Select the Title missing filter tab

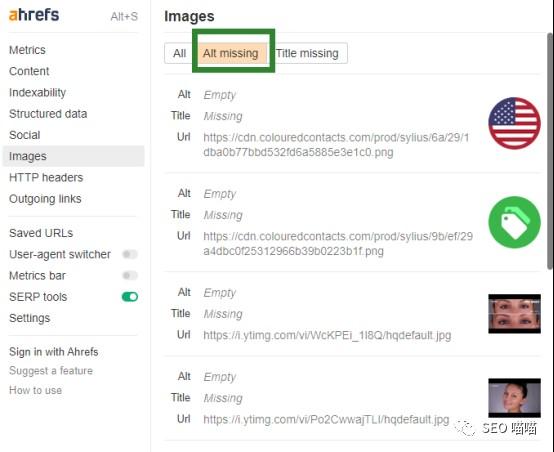pyautogui.click(x=307, y=53)
